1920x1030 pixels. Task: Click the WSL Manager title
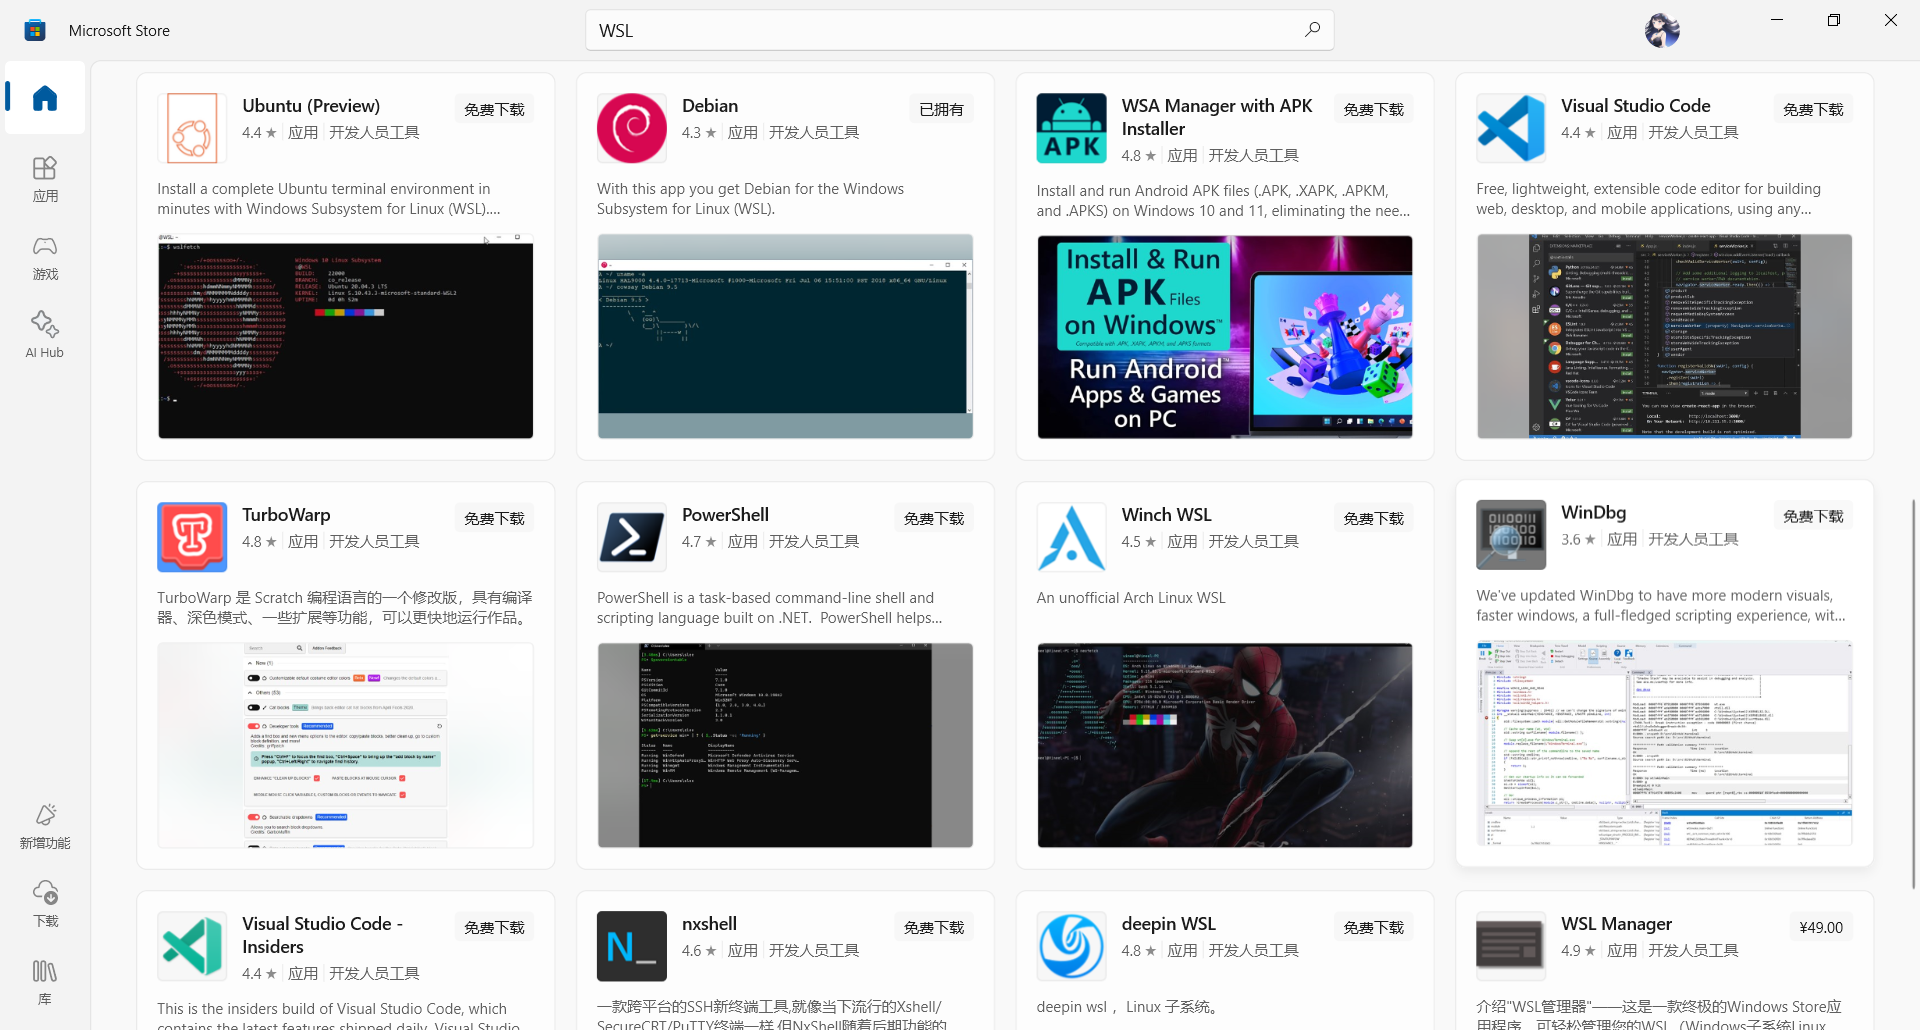point(1616,924)
